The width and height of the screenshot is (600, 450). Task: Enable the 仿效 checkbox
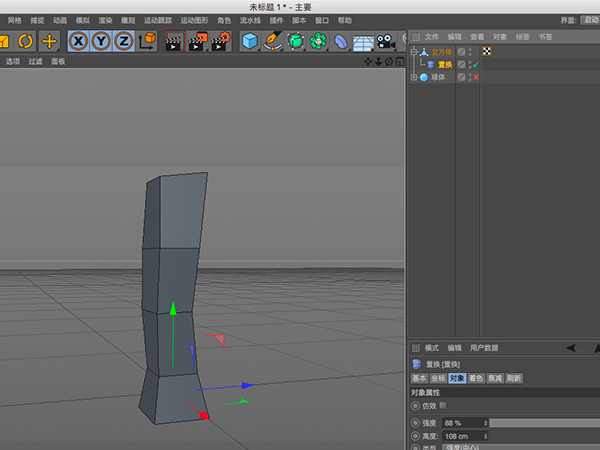pyautogui.click(x=443, y=405)
